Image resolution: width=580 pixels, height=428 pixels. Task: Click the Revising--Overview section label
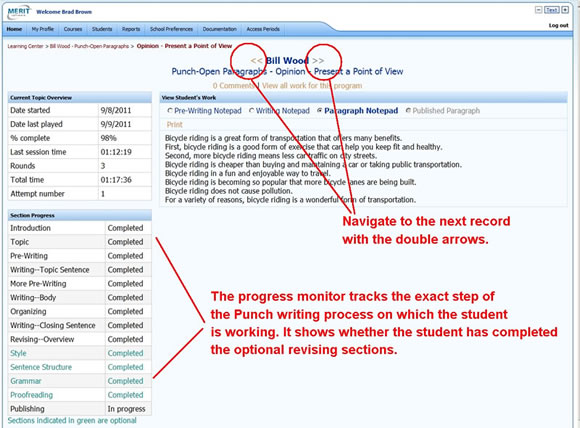point(42,339)
